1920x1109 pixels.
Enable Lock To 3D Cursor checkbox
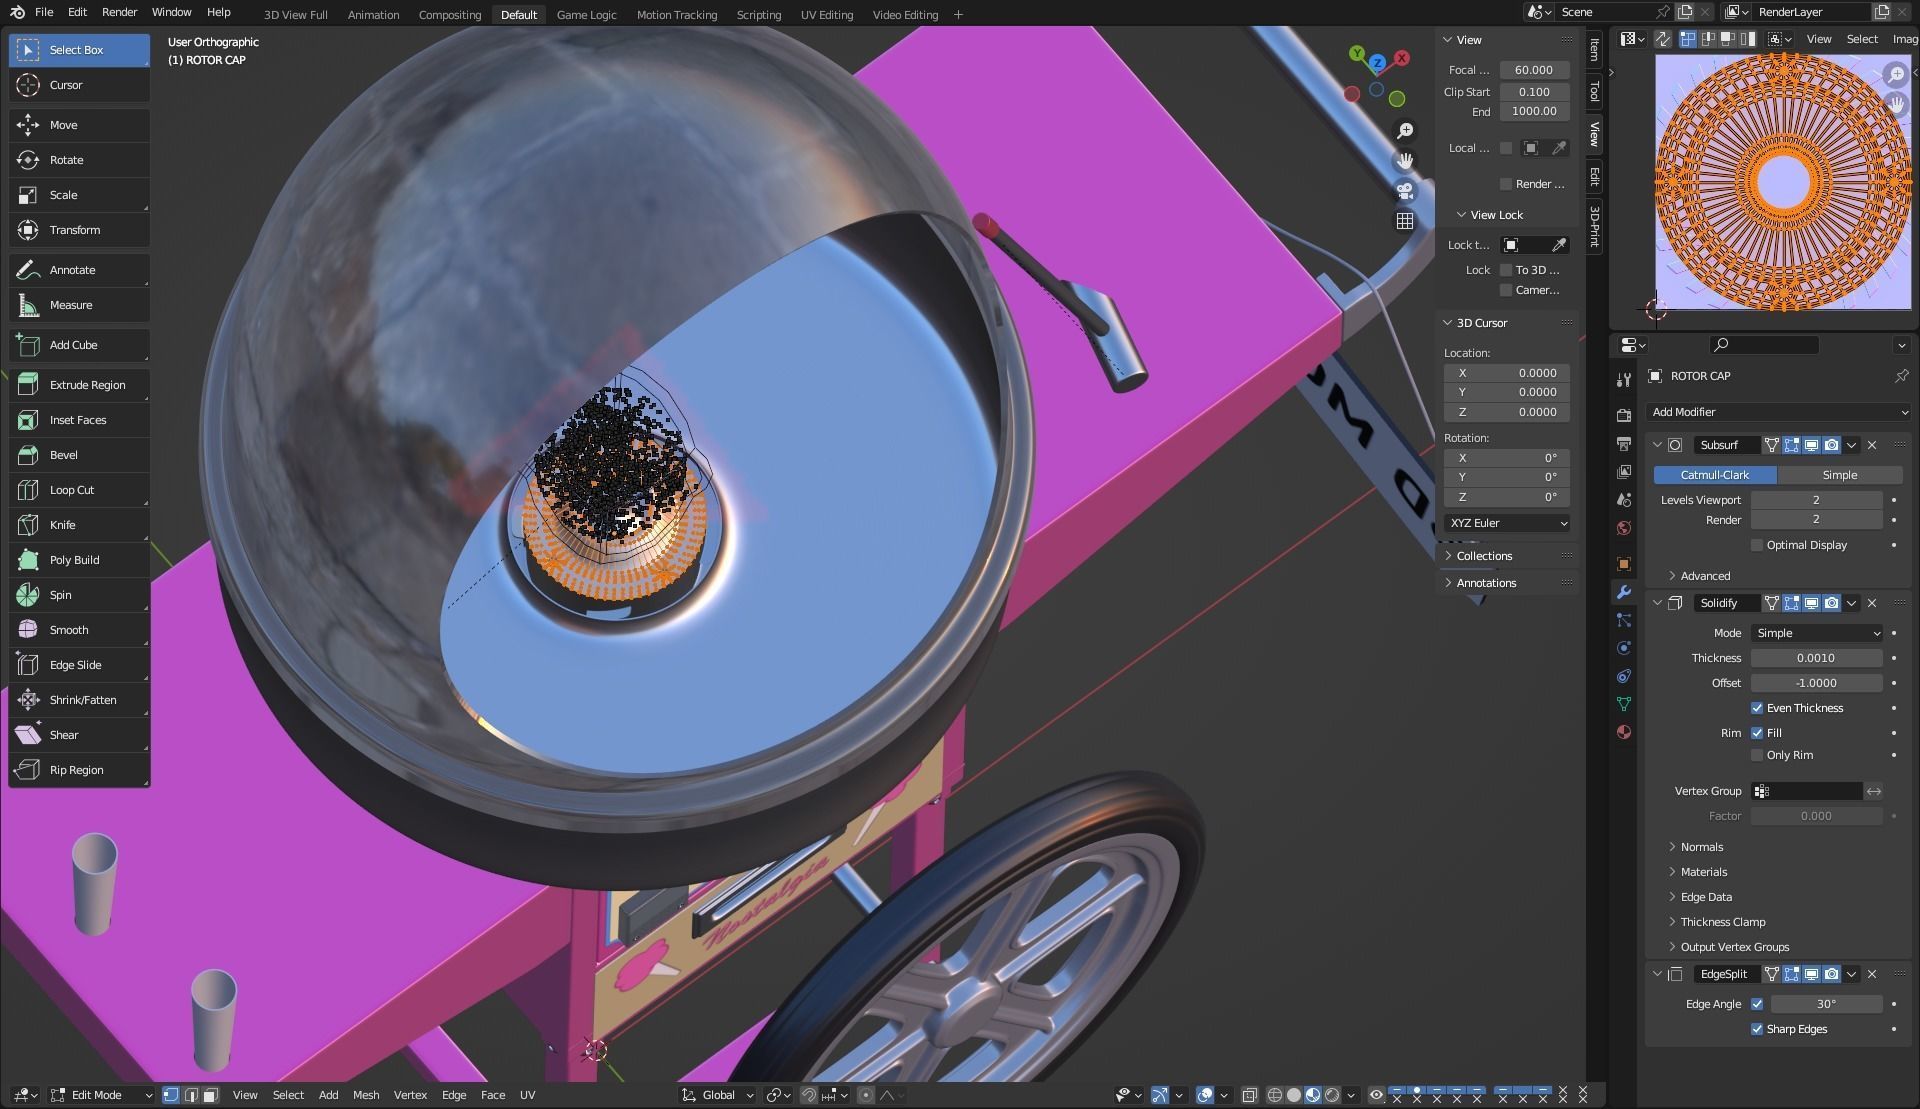coord(1506,270)
